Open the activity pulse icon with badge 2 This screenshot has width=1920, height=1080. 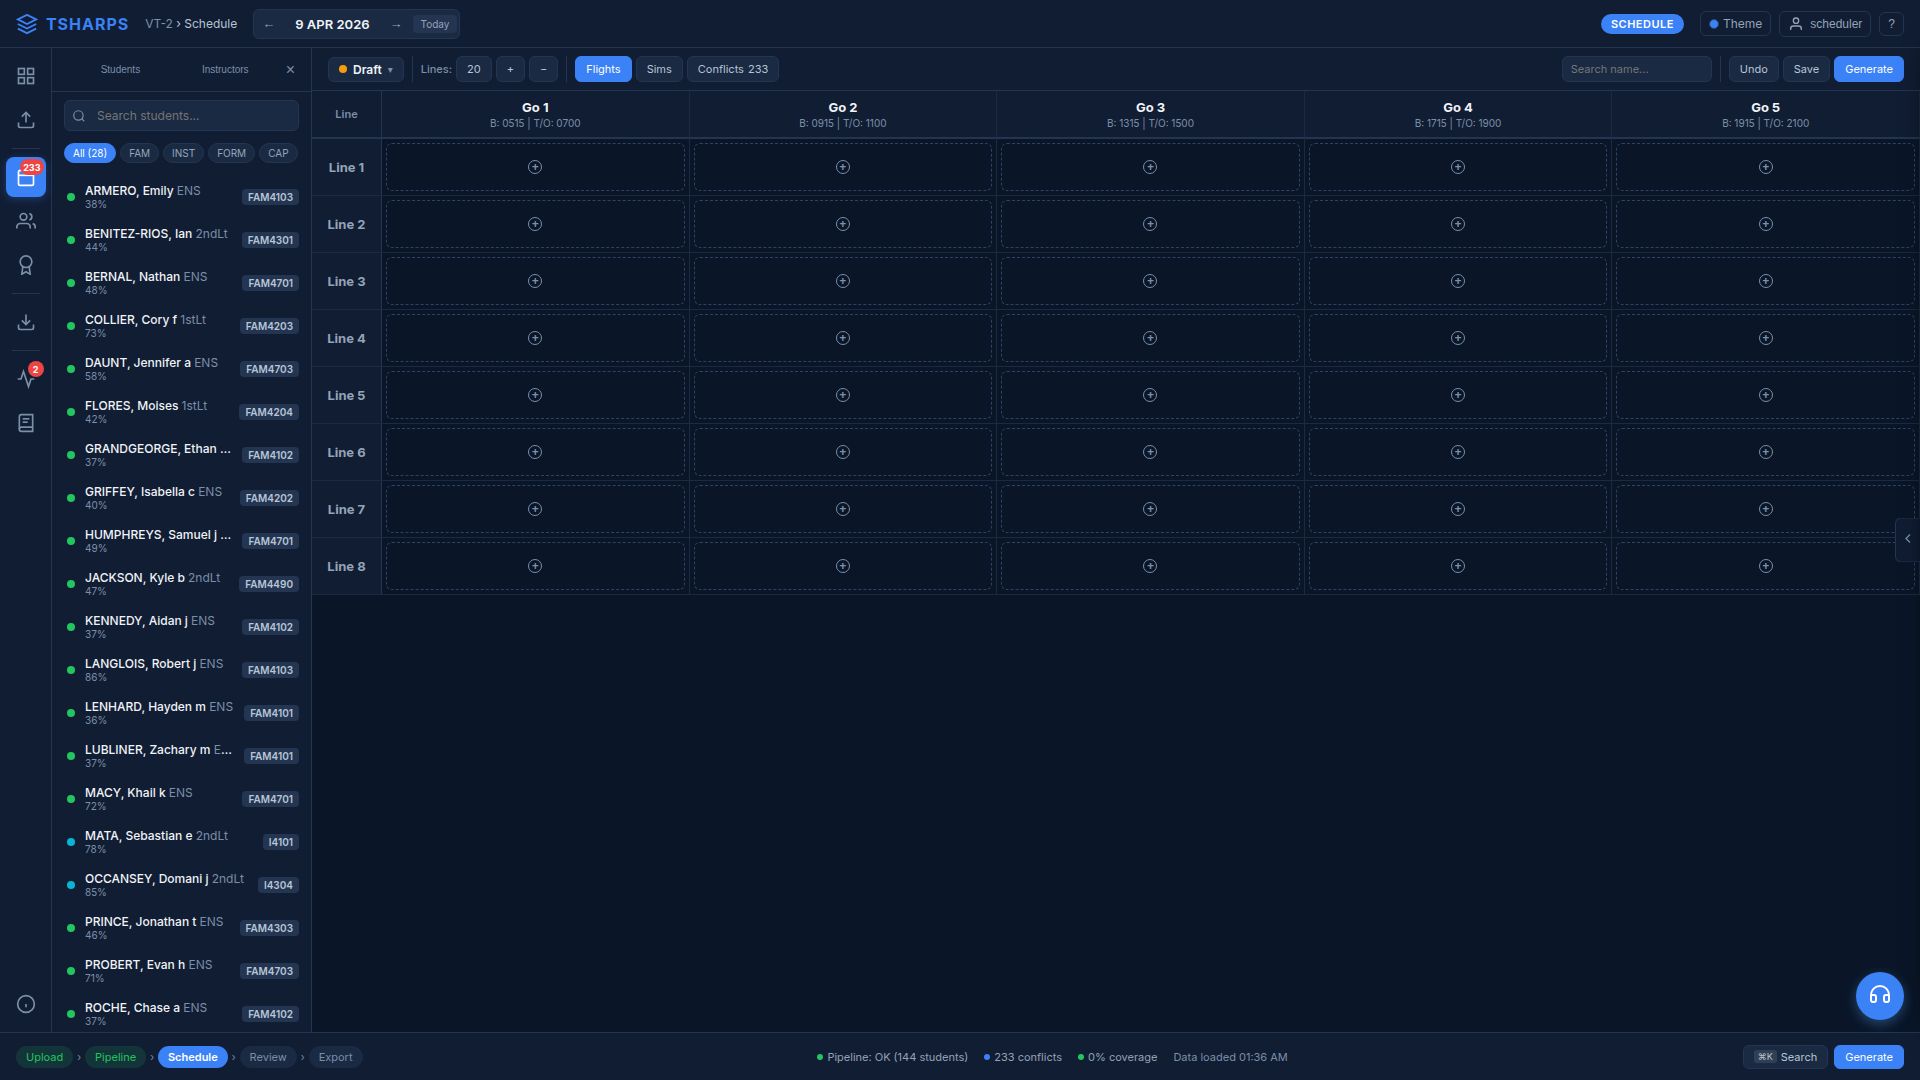26,378
